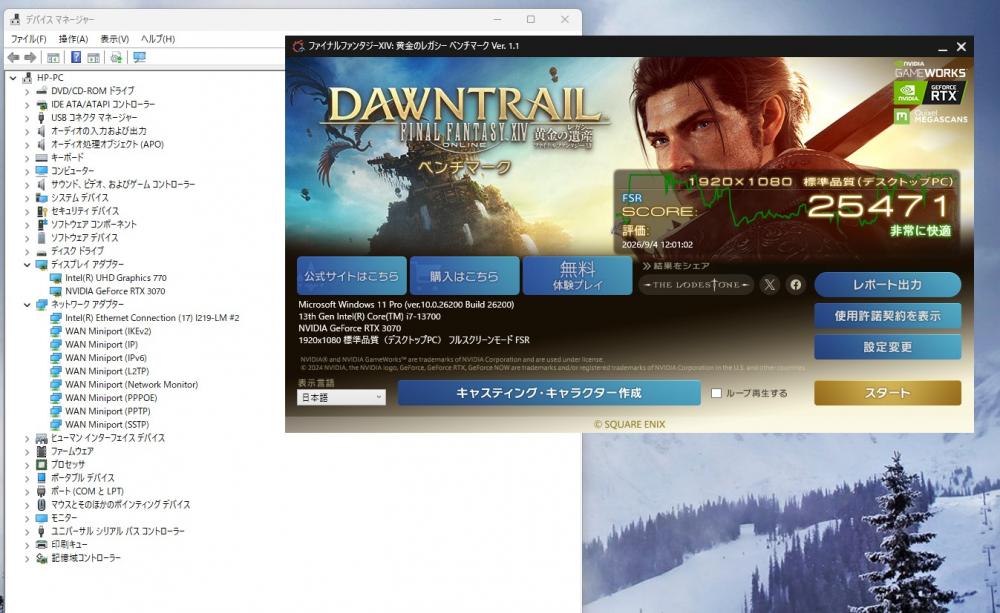
Task: Click the レポート出力 button
Action: [x=887, y=284]
